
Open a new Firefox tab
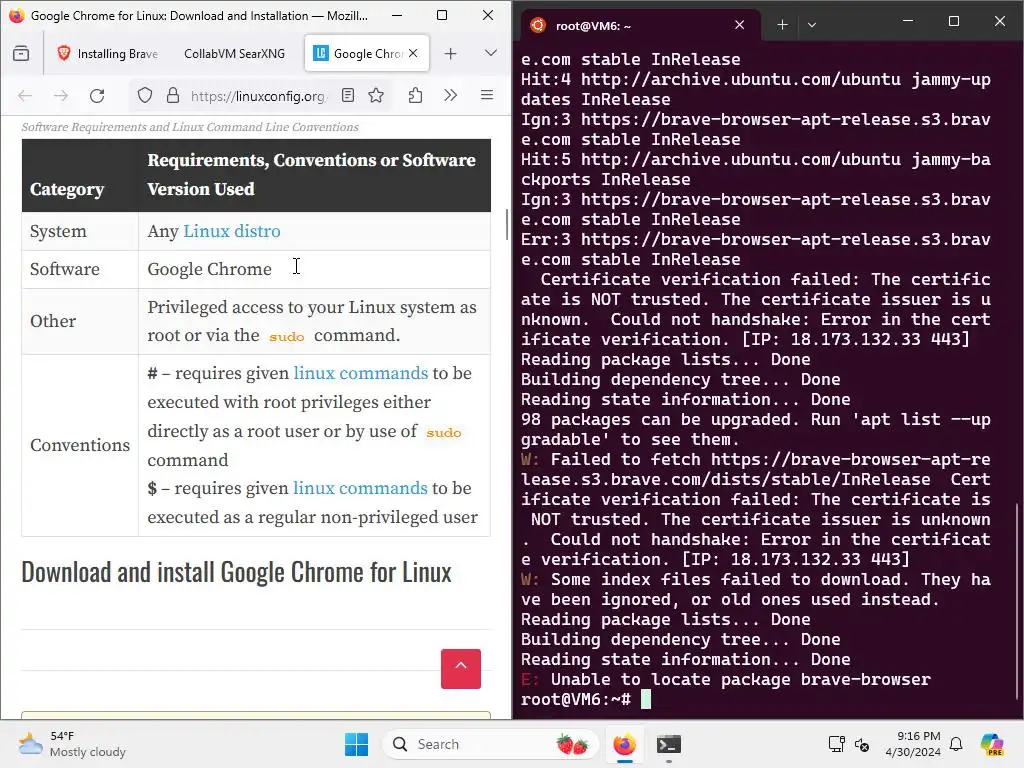pos(451,54)
